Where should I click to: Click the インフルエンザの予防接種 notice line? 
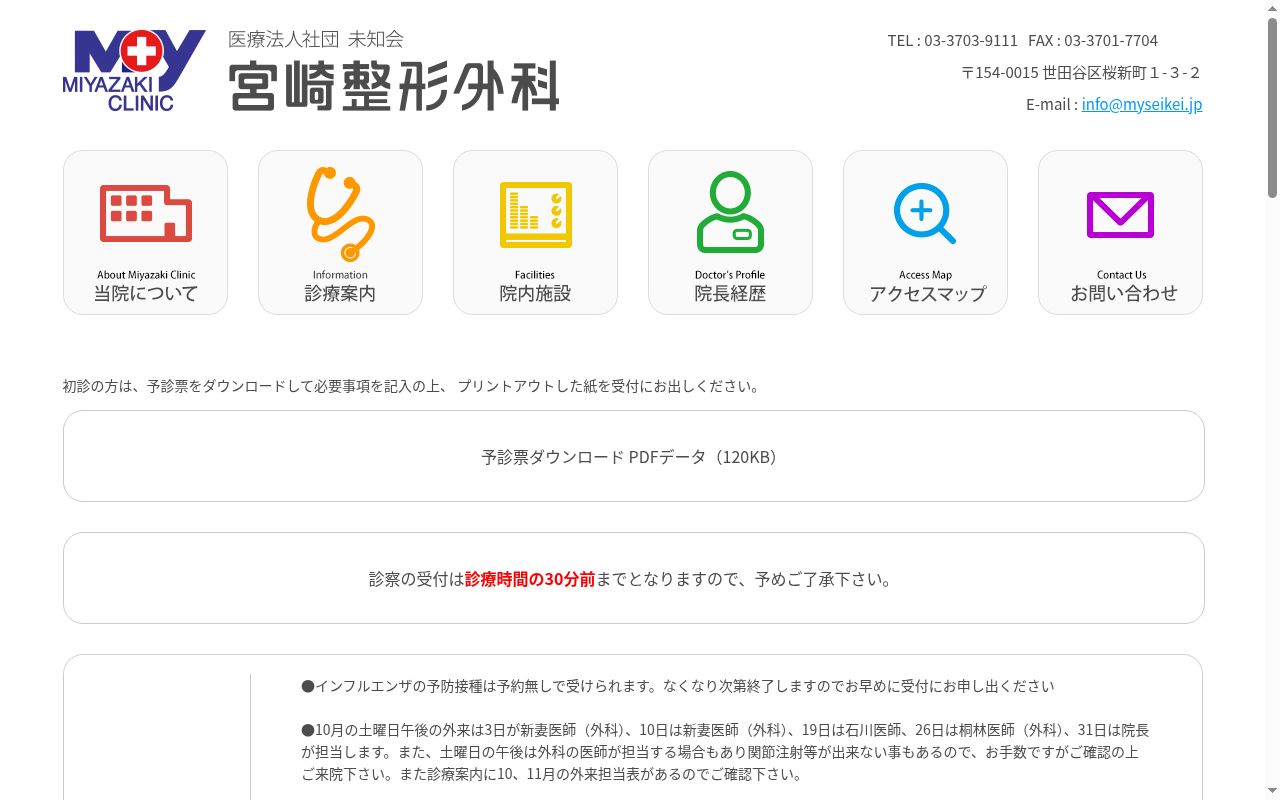(677, 686)
